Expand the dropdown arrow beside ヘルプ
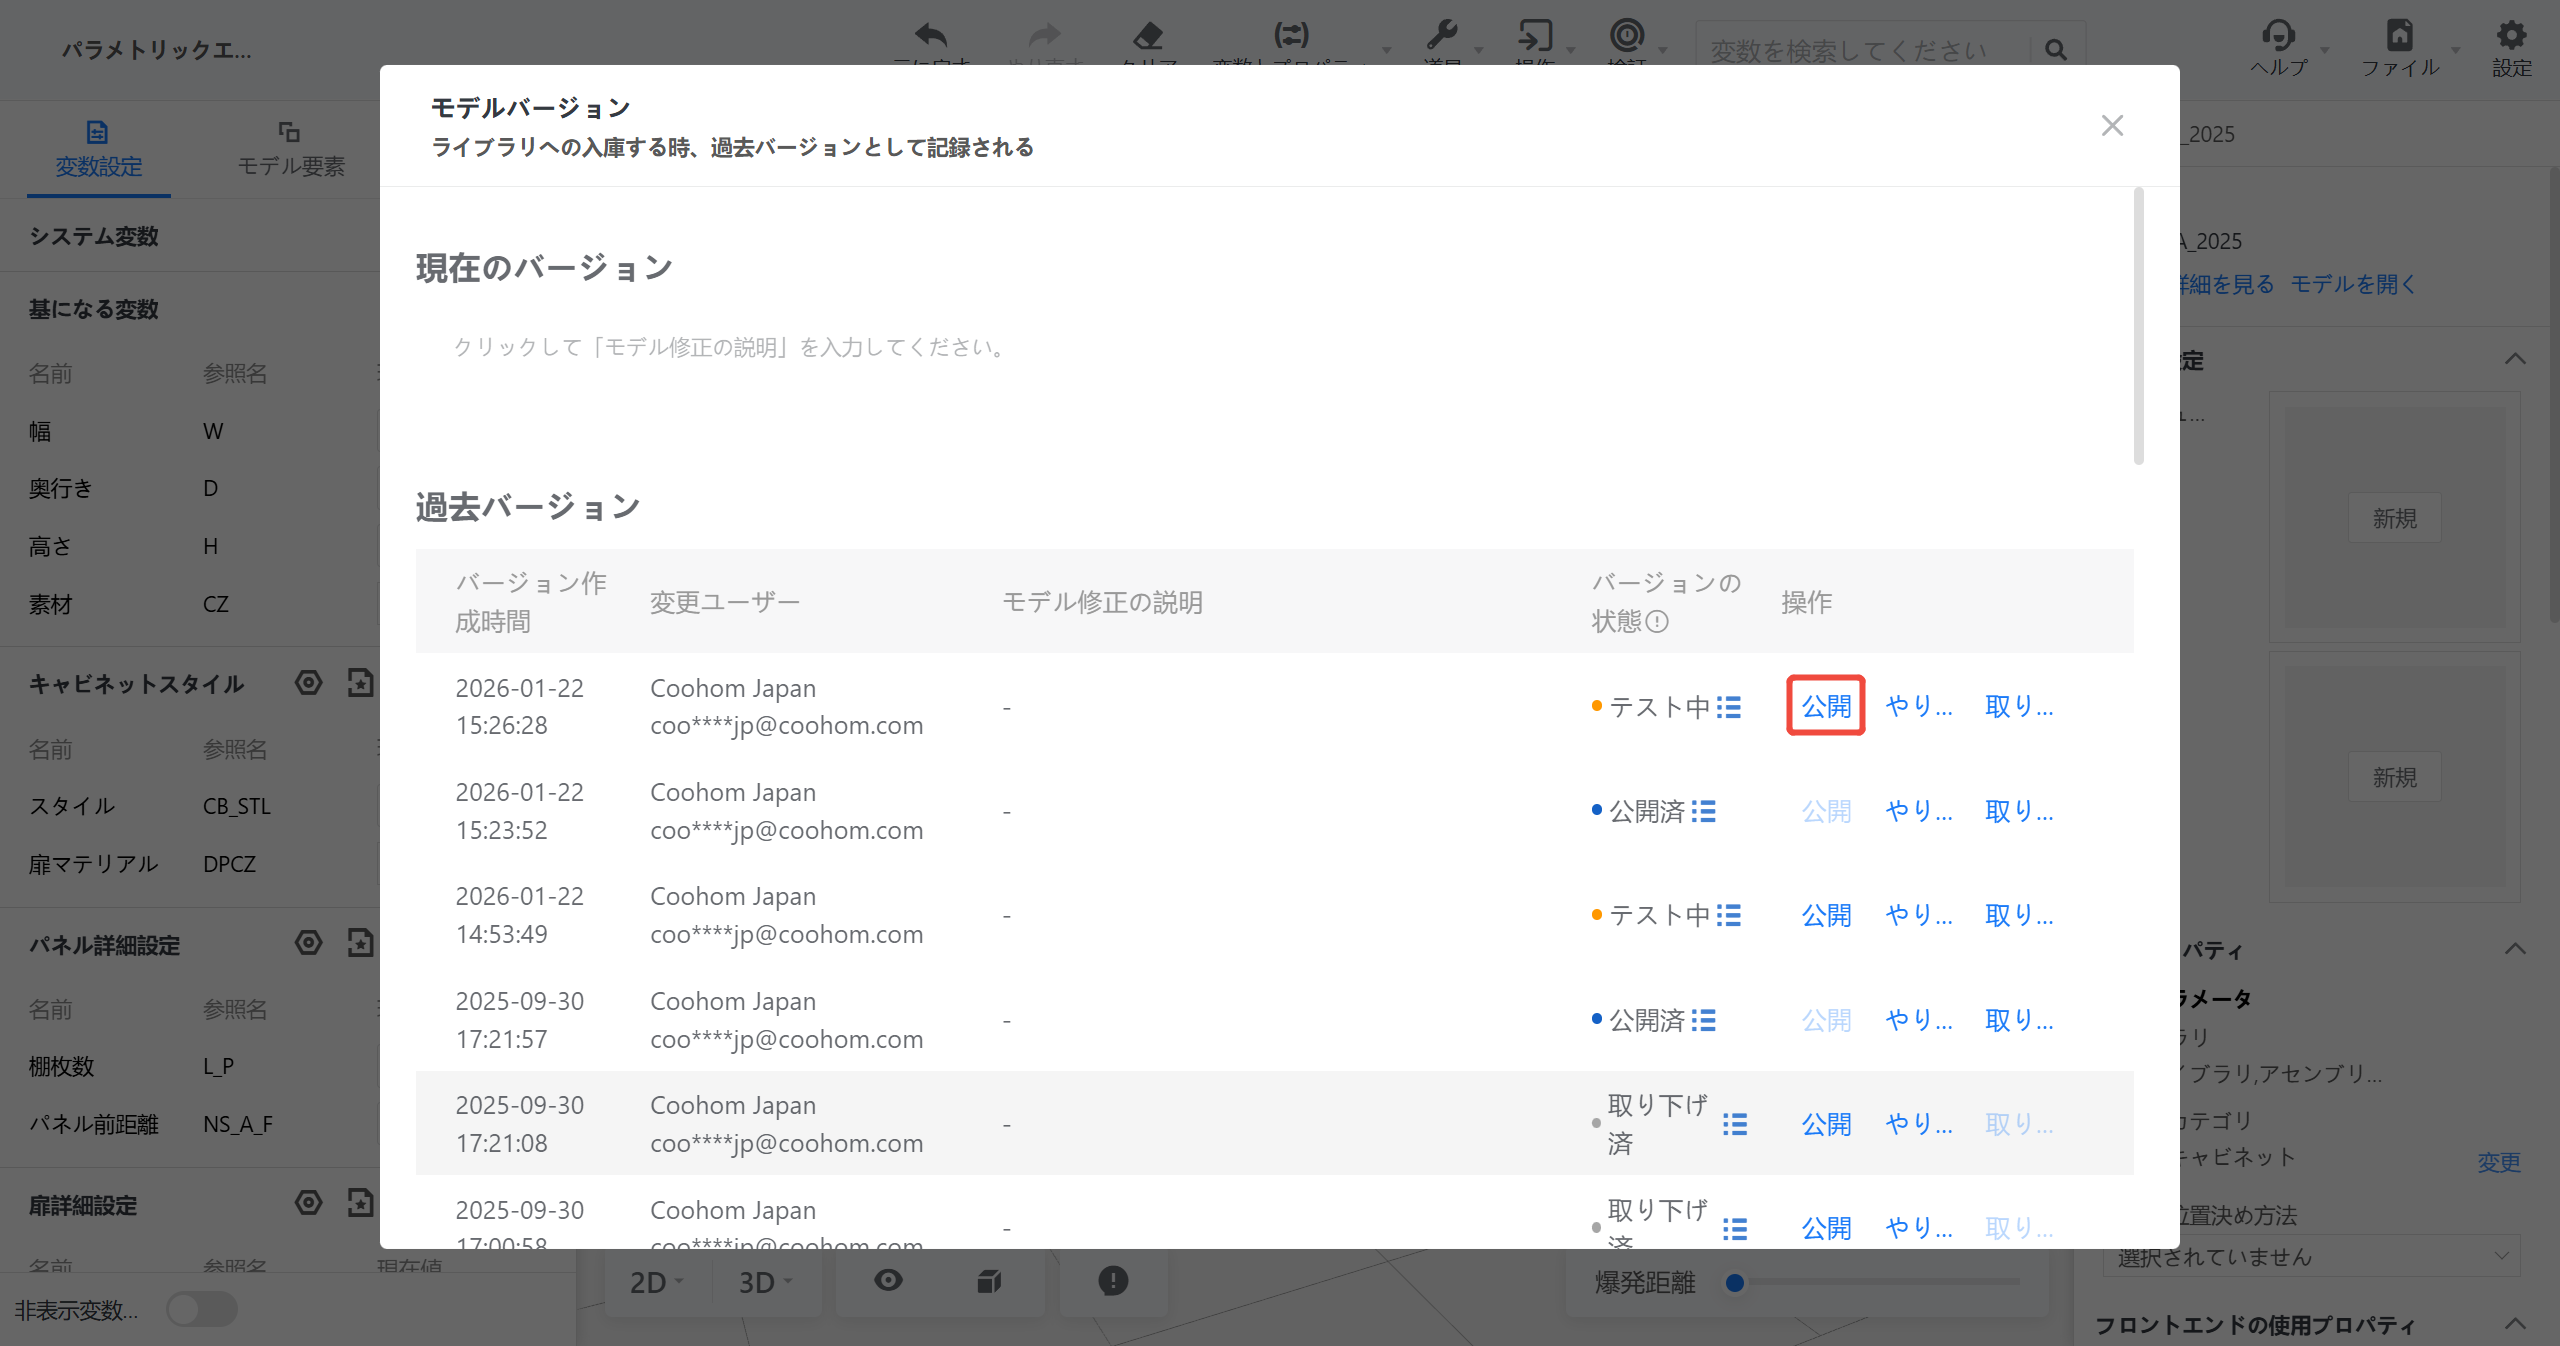 [2324, 49]
